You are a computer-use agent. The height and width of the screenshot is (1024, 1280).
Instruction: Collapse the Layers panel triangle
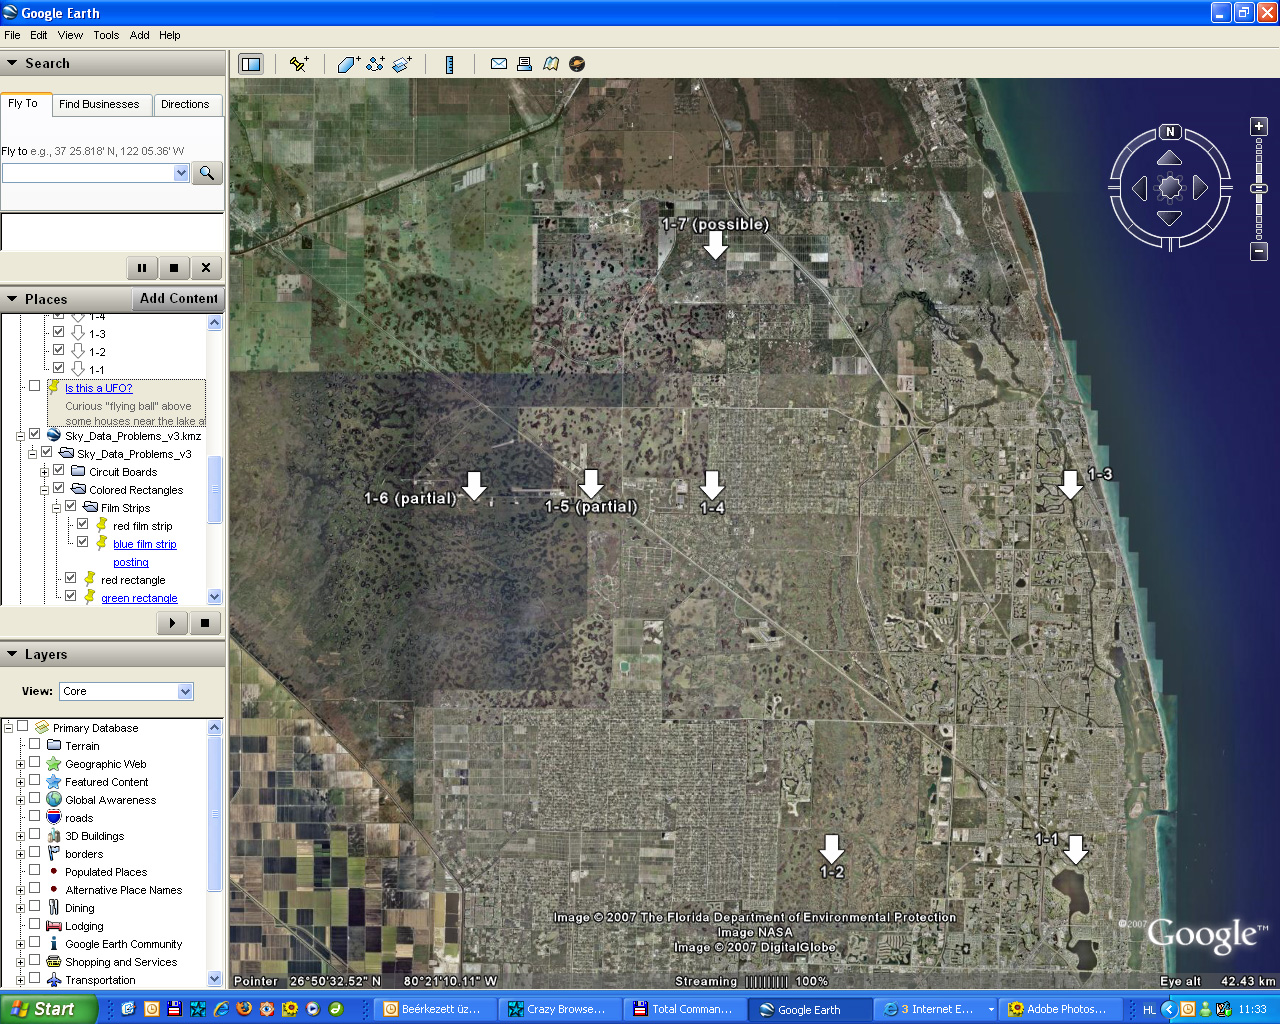coord(12,654)
